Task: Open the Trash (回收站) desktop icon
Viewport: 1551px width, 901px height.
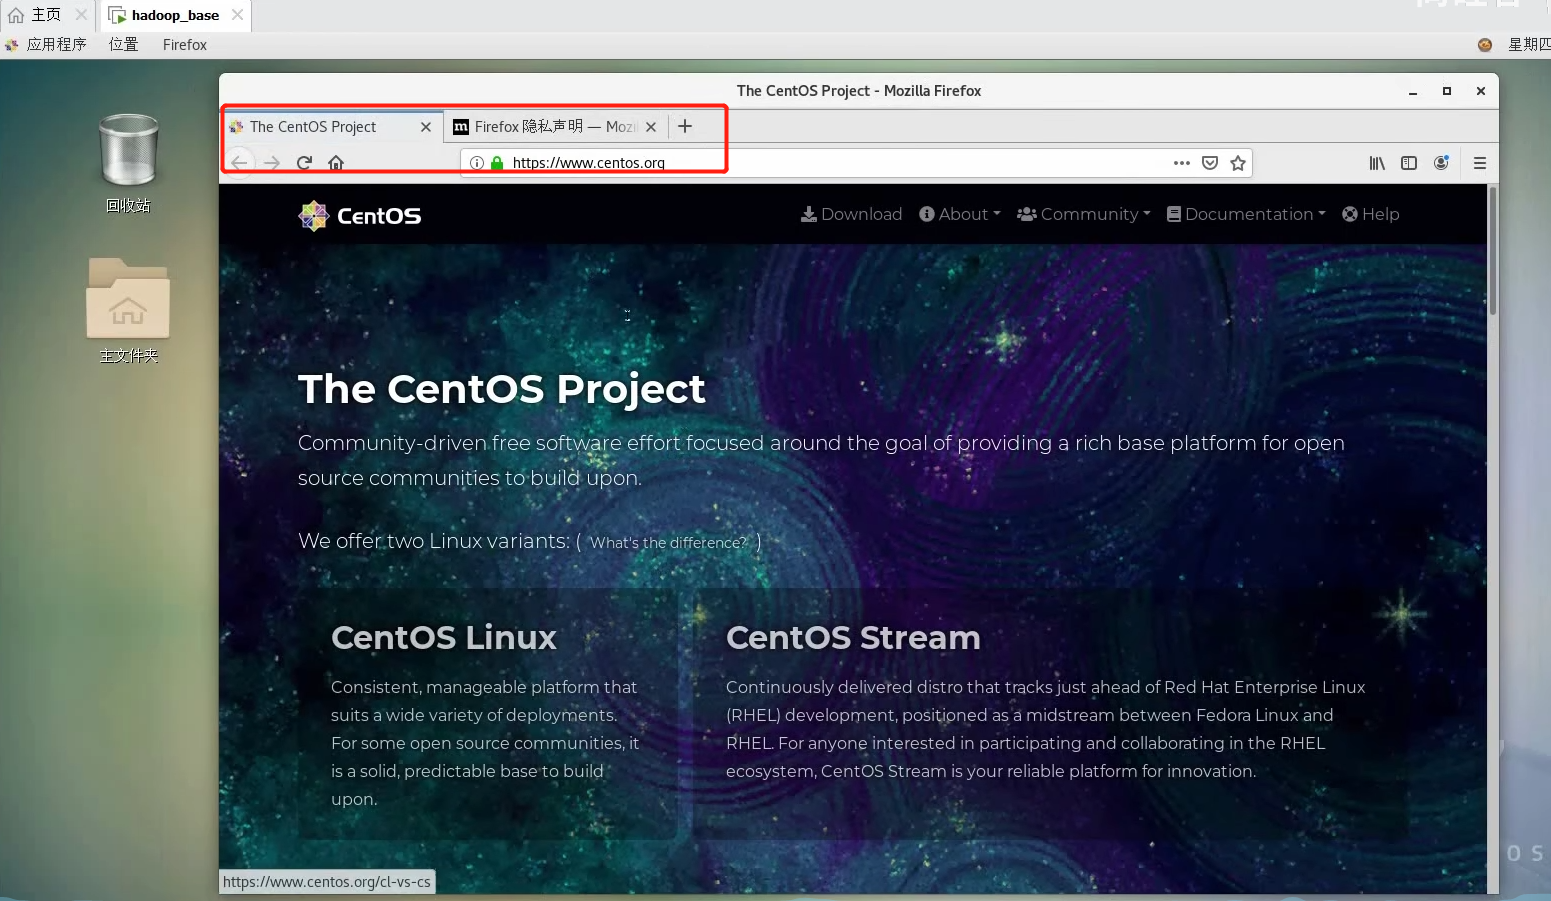Action: pyautogui.click(x=129, y=162)
